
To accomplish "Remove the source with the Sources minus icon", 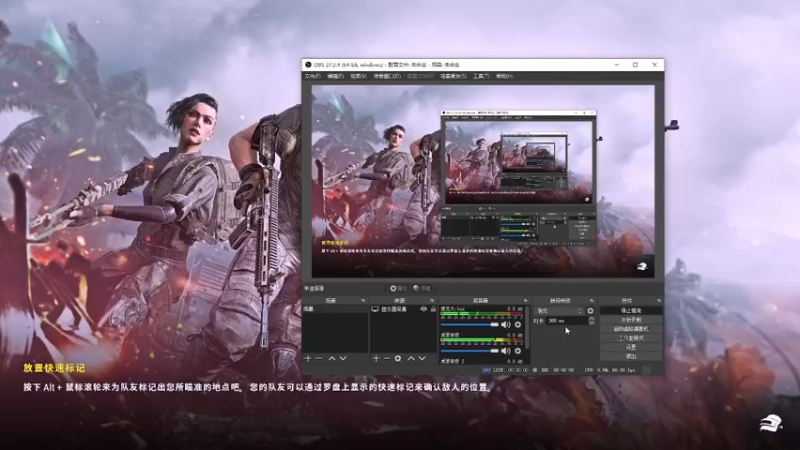I will (x=387, y=359).
